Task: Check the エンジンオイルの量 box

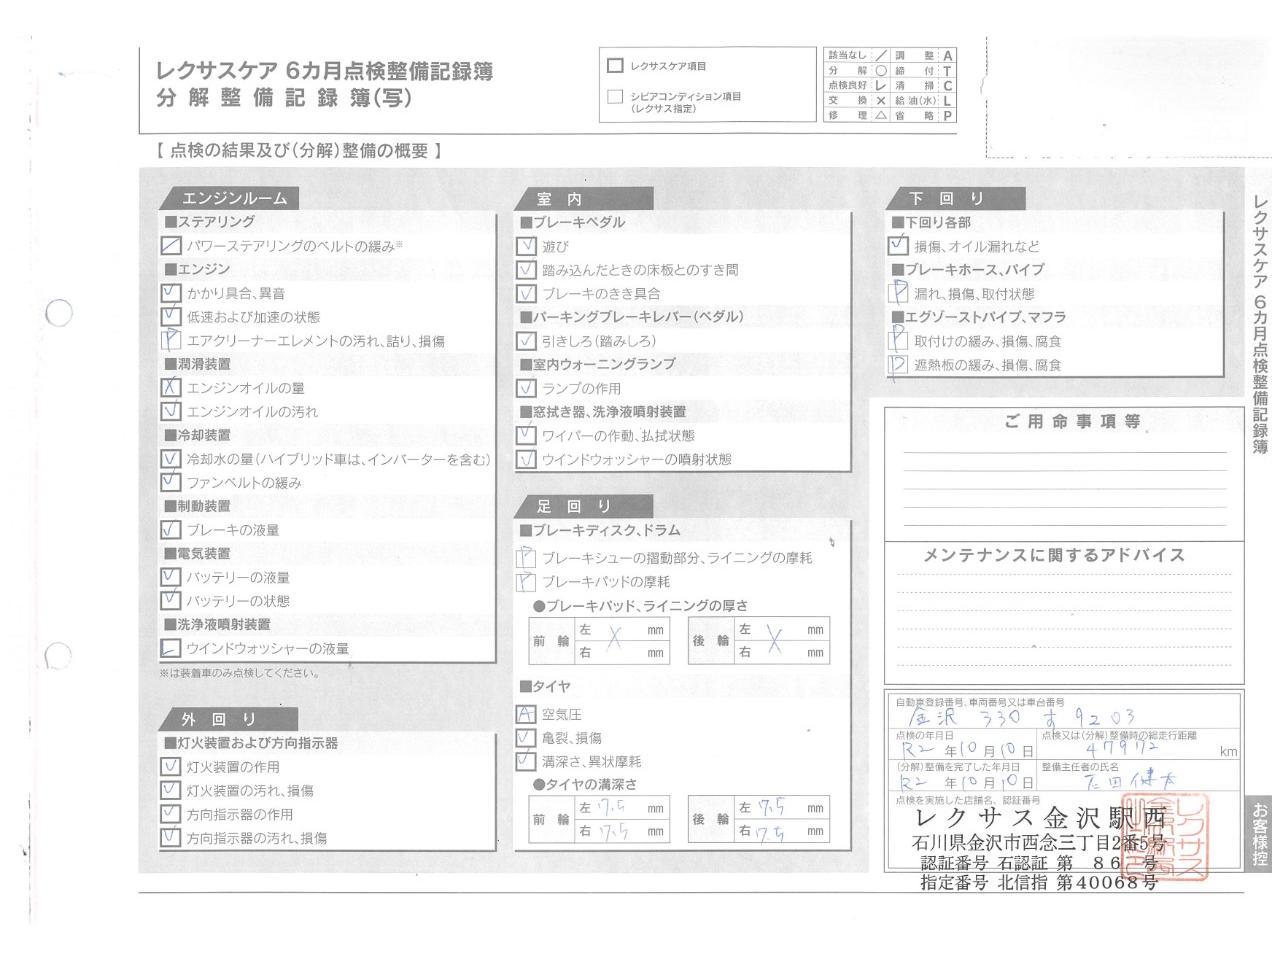Action: [x=171, y=388]
